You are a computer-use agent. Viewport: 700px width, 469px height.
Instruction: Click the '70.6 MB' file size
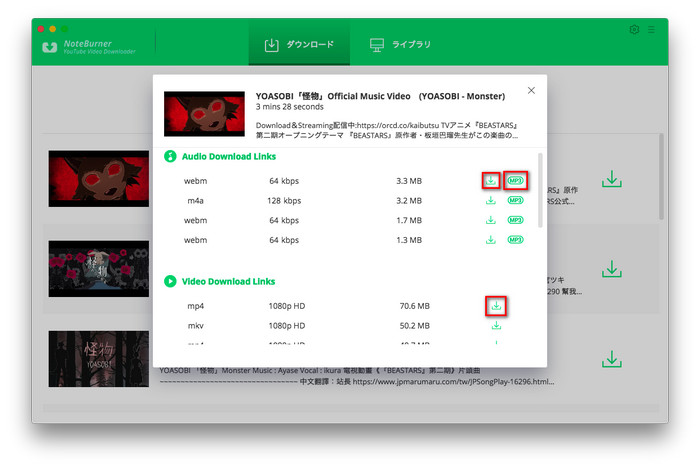point(414,306)
